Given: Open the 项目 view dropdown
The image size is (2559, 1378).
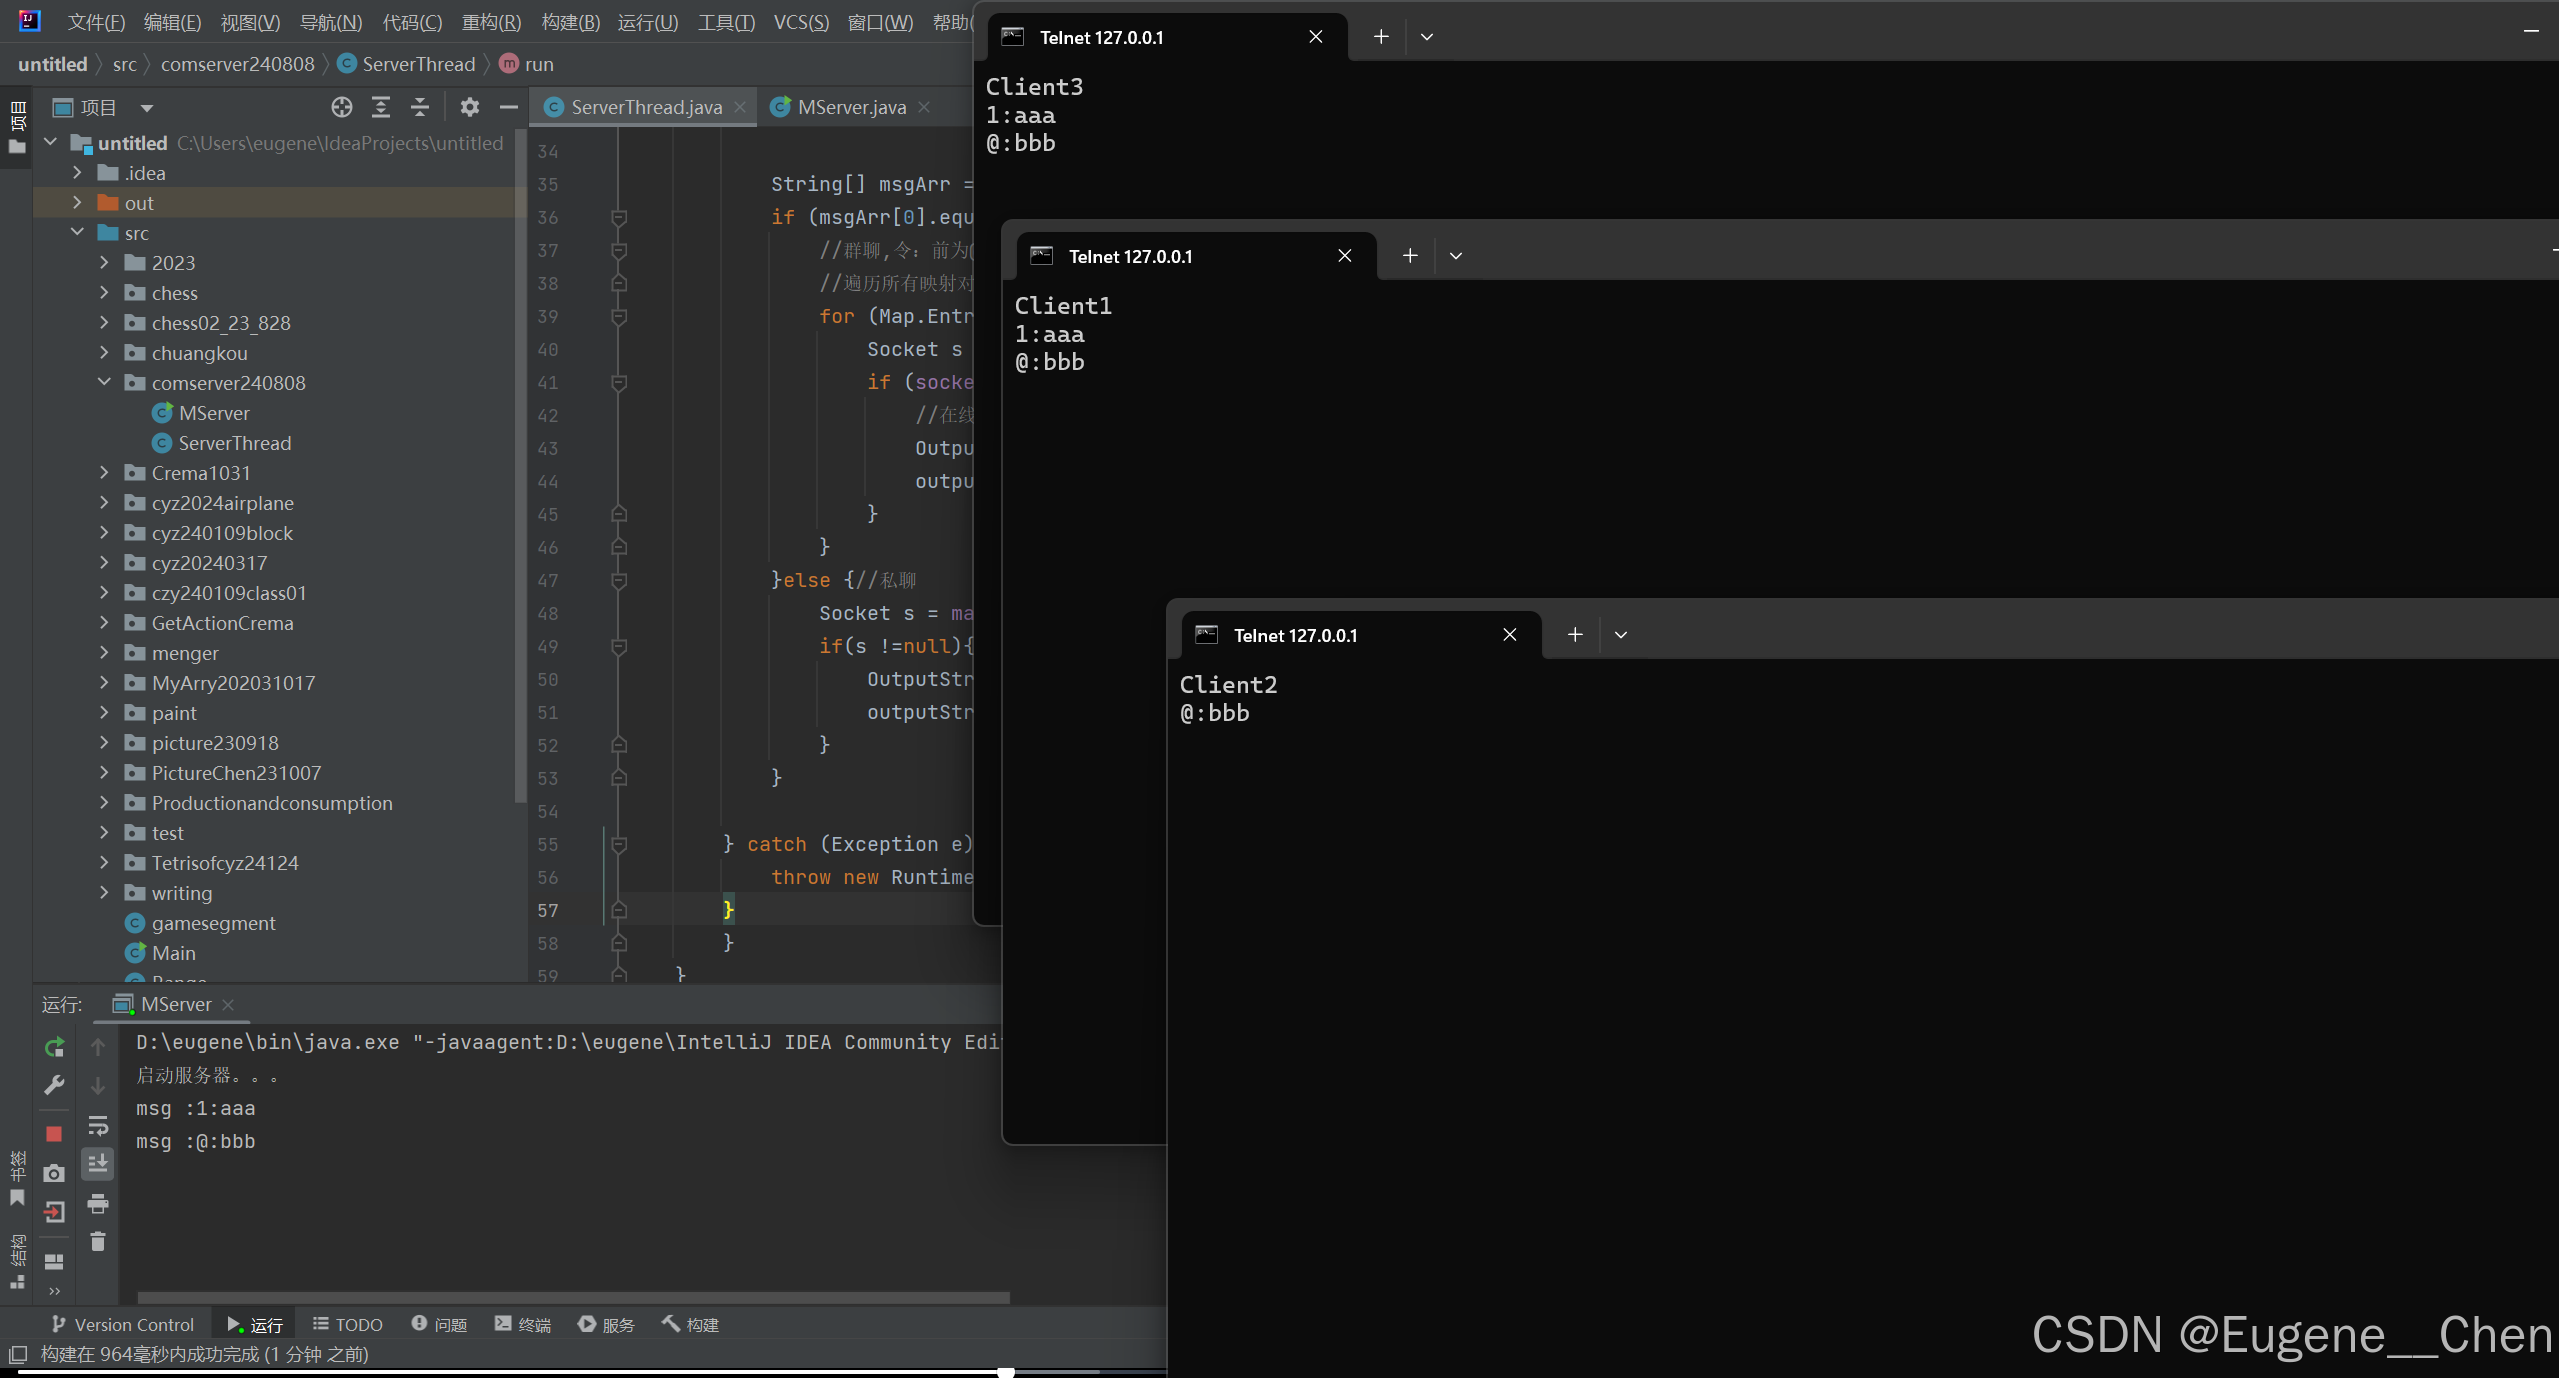Looking at the screenshot, I should point(147,108).
